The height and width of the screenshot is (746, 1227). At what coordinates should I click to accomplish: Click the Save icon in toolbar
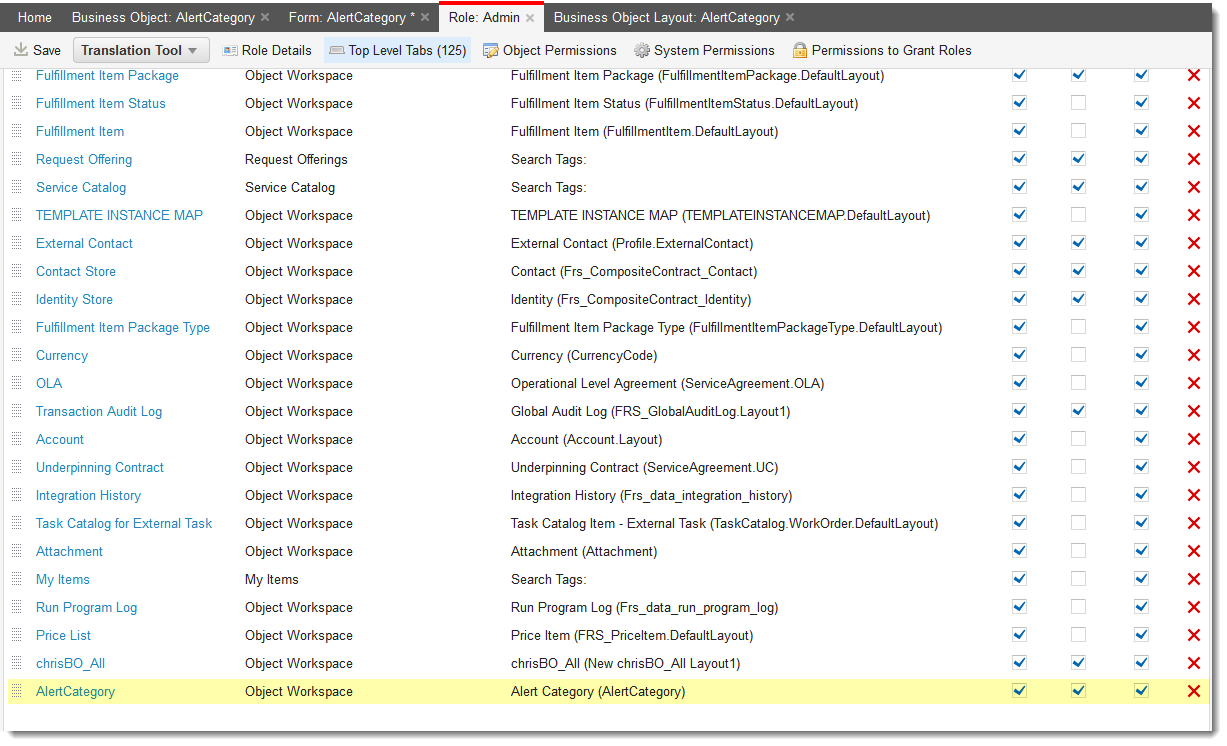(21, 50)
